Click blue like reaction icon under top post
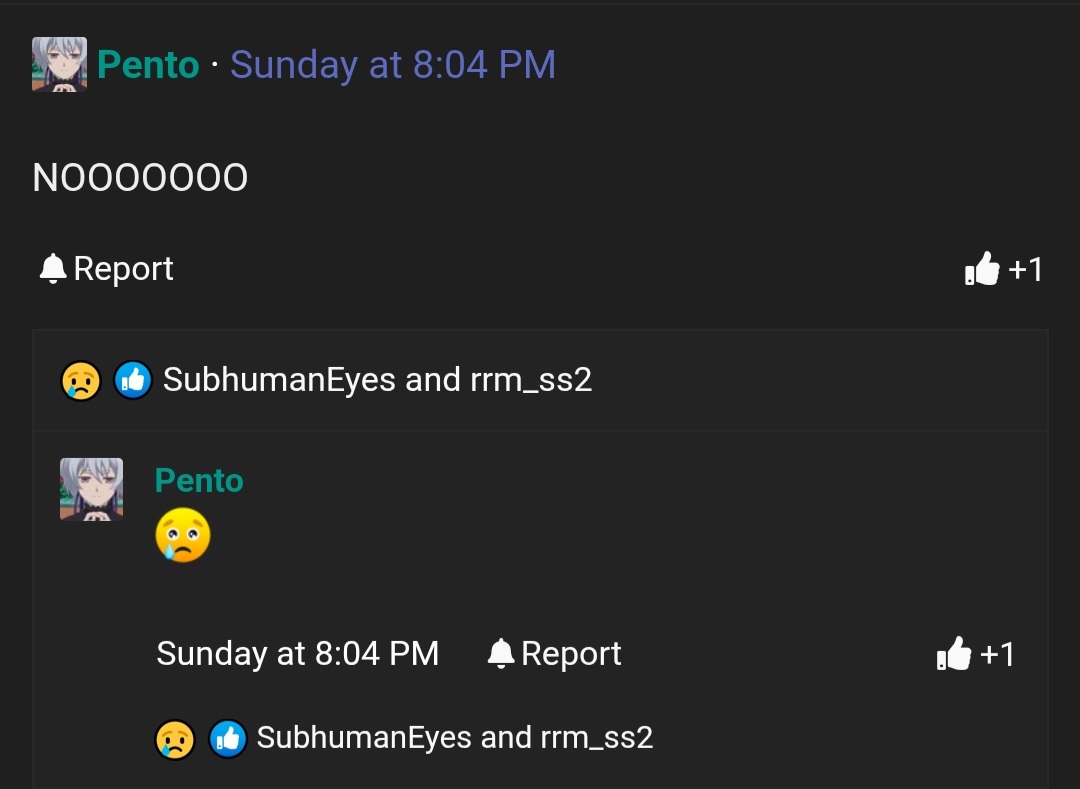Image resolution: width=1080 pixels, height=789 pixels. 132,380
